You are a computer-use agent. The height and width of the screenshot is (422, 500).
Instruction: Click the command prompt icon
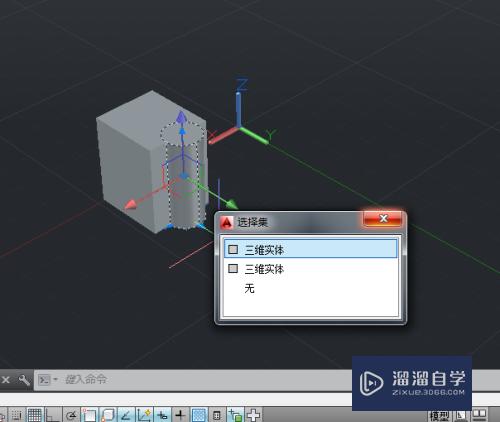pyautogui.click(x=44, y=380)
